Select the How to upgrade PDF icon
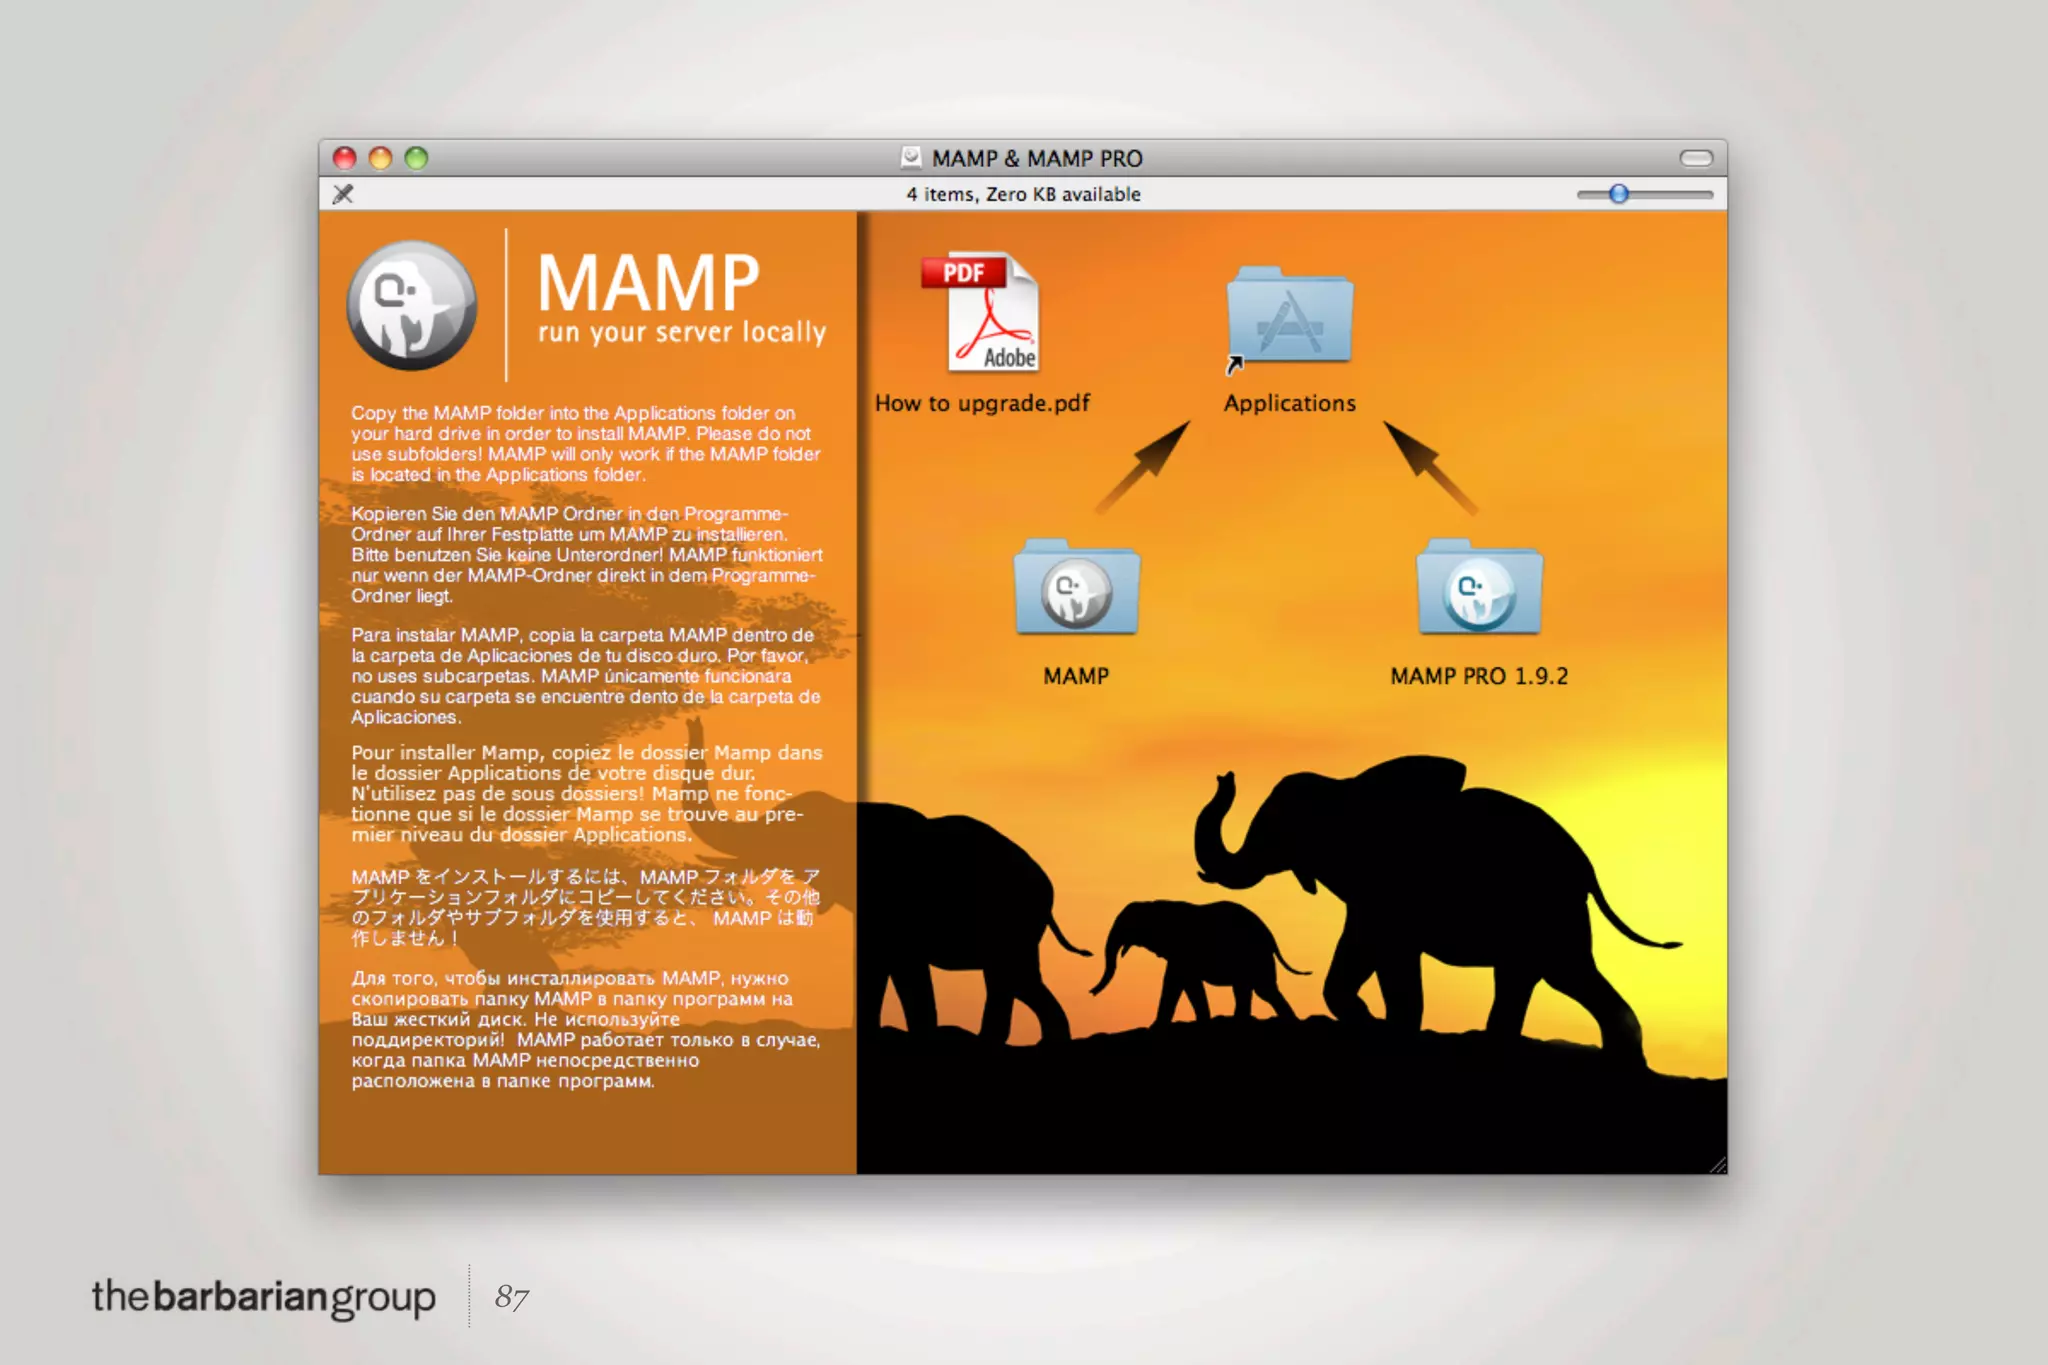This screenshot has width=2048, height=1365. (981, 312)
